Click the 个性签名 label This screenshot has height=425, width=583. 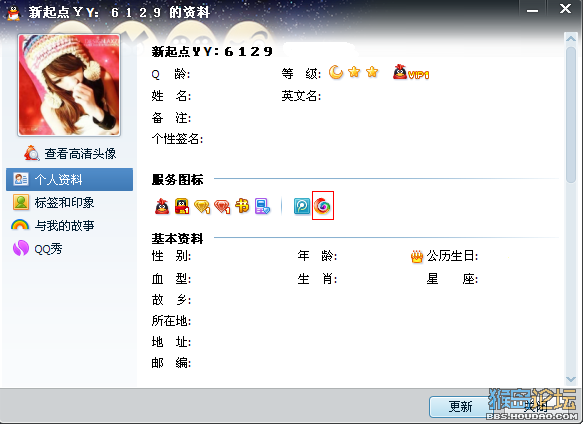pos(177,139)
